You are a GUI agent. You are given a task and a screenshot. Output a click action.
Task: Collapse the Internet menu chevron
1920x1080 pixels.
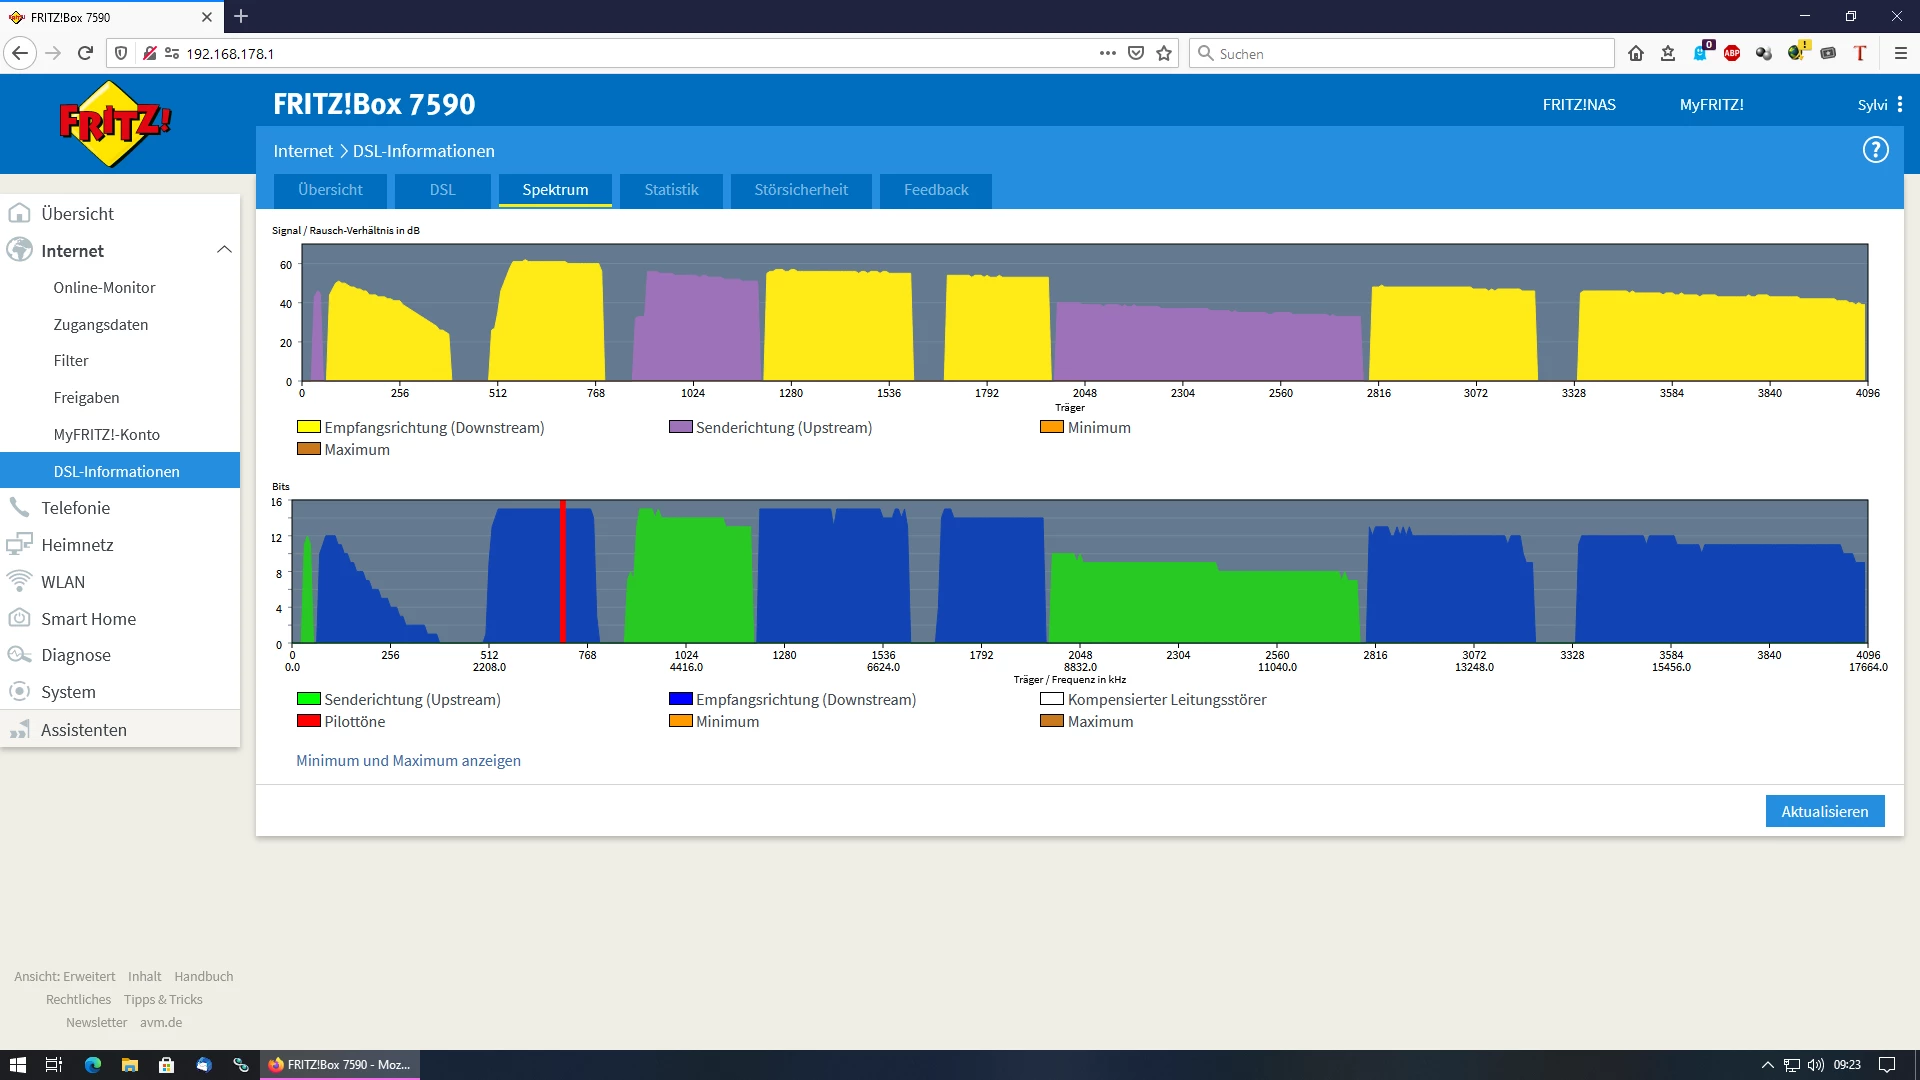pyautogui.click(x=224, y=250)
